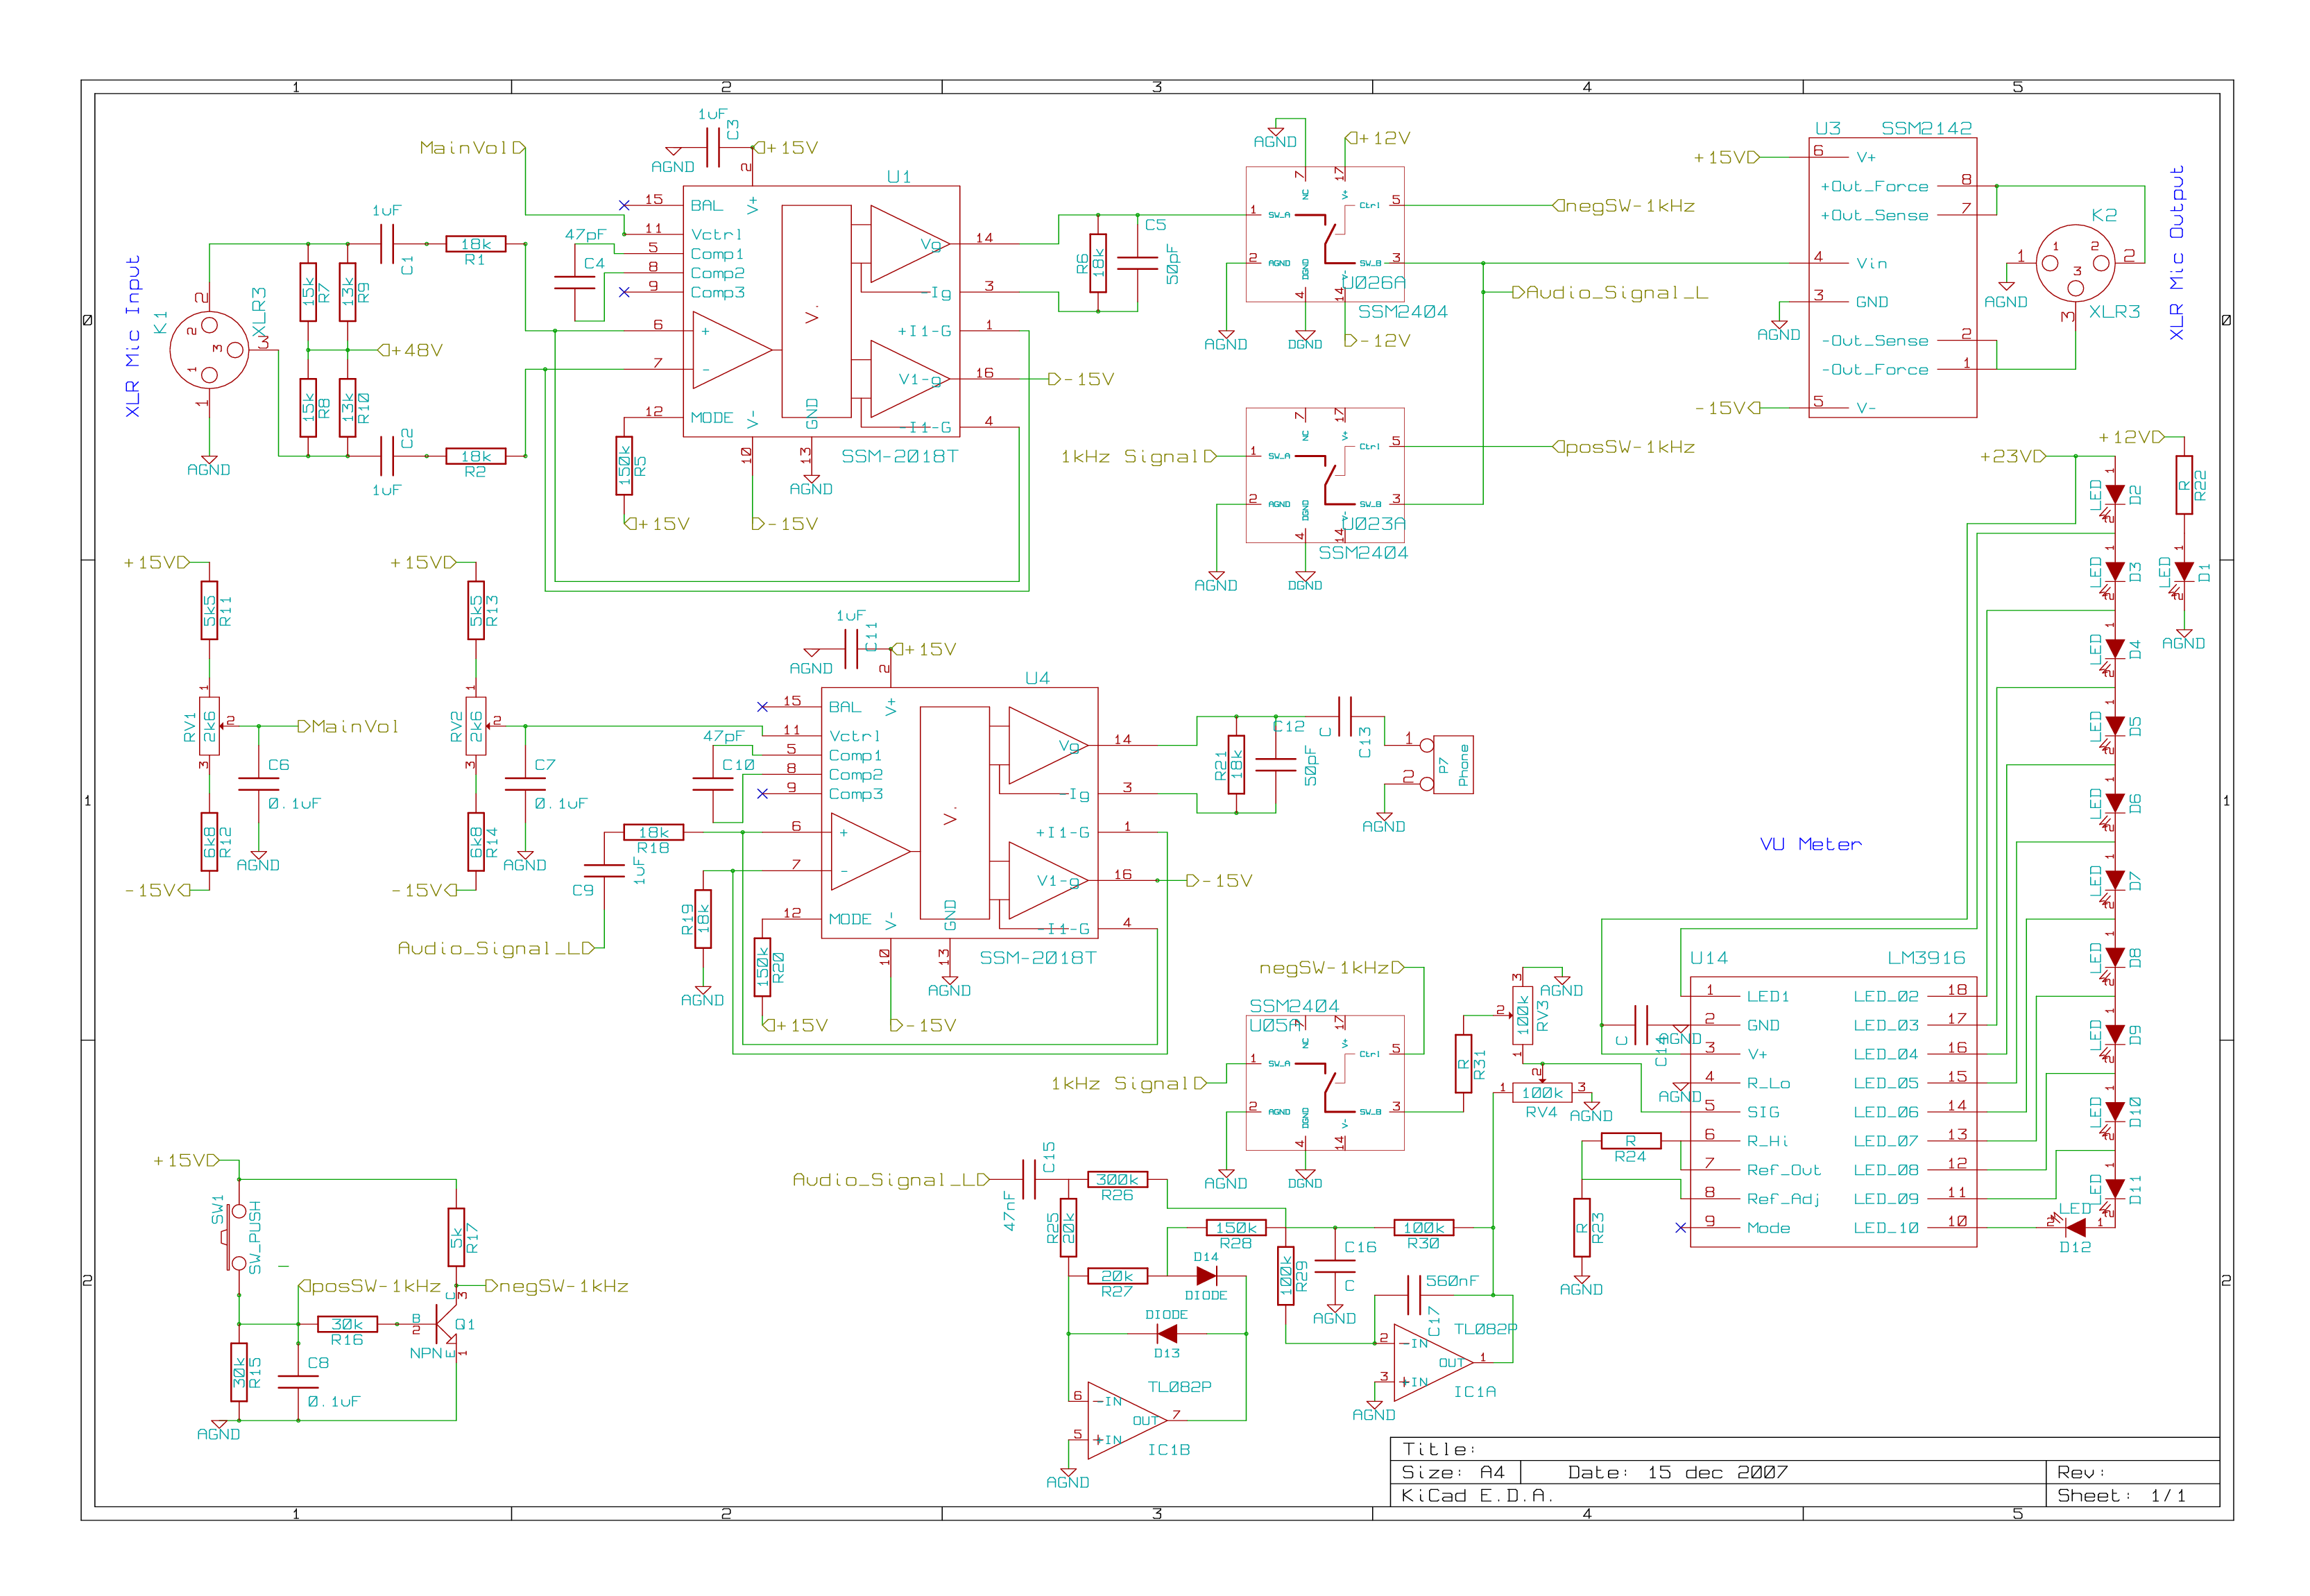
Task: Select op-amp IC1A TL082P symbol
Action: (1434, 1362)
